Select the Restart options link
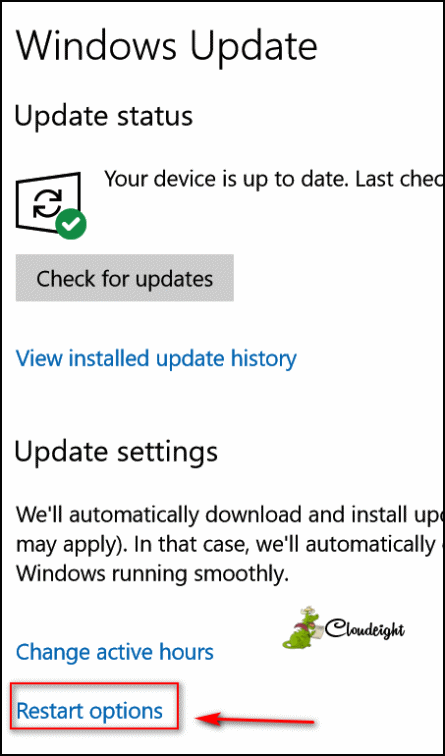The image size is (445, 756). [90, 711]
